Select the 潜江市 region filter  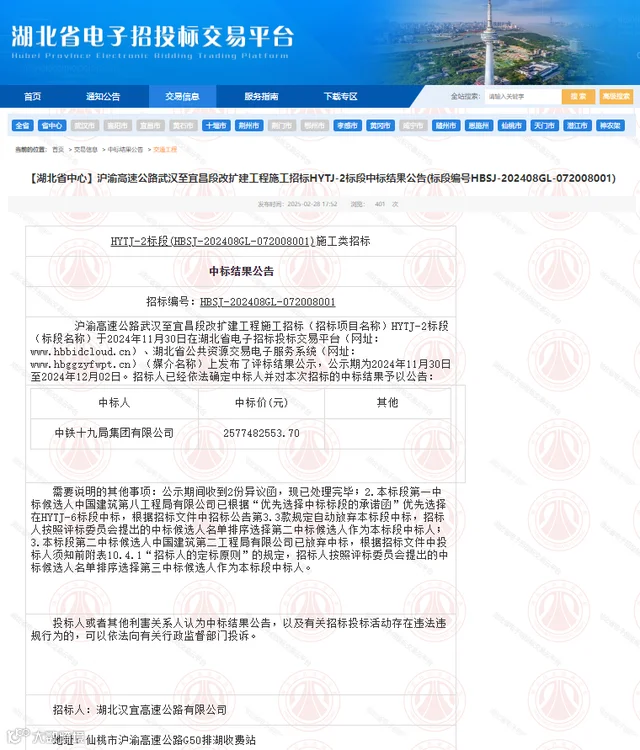577,125
